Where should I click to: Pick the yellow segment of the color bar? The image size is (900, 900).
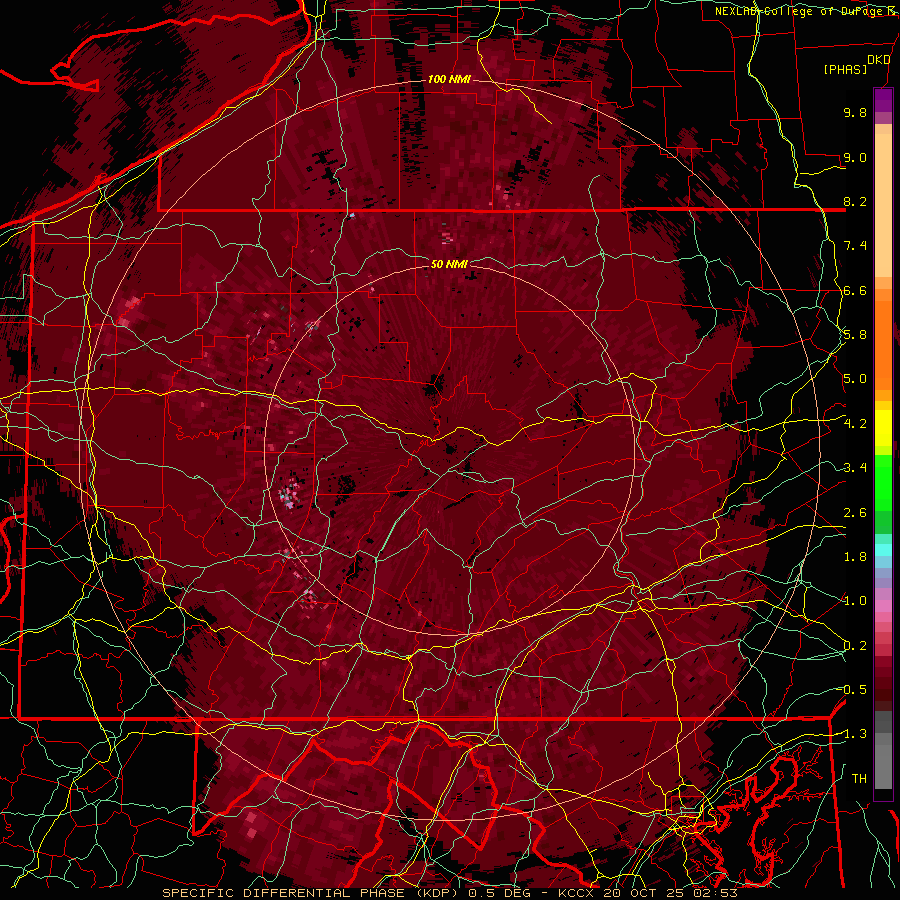[x=883, y=428]
